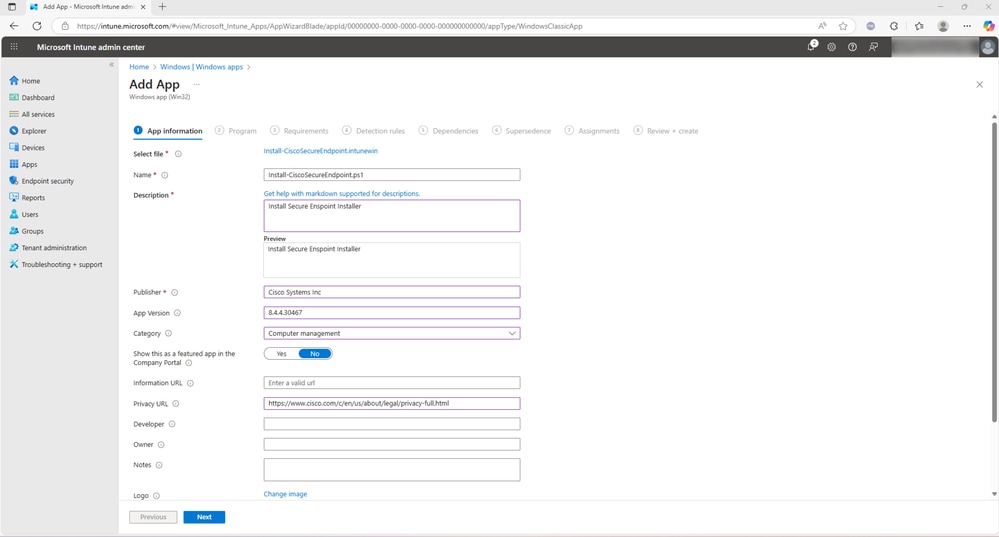Open the Devices sidebar icon

click(13, 147)
